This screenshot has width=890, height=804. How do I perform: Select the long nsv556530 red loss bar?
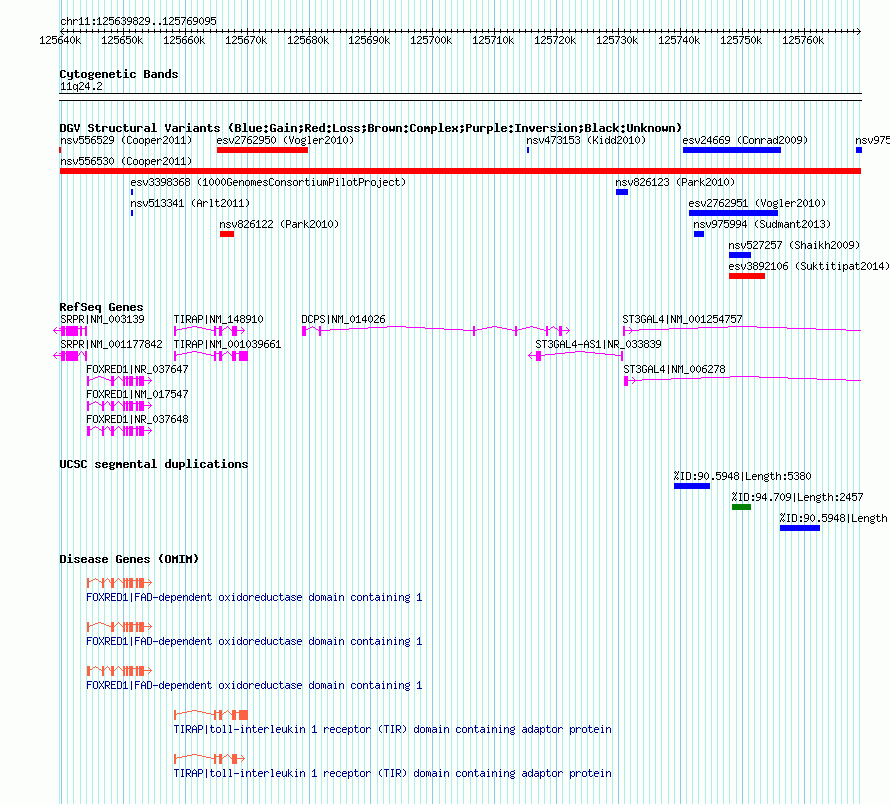(460, 171)
